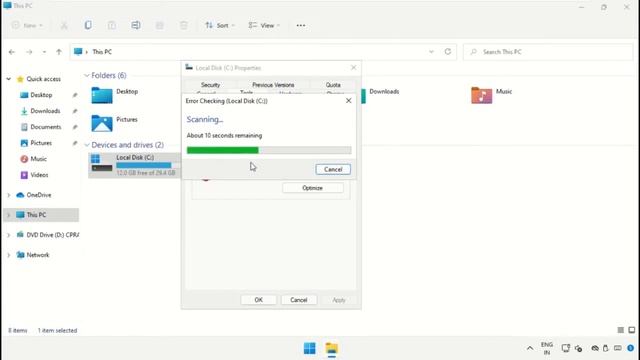Collapse the Devices and drives (2) group
The width and height of the screenshot is (640, 360).
pyautogui.click(x=87, y=145)
